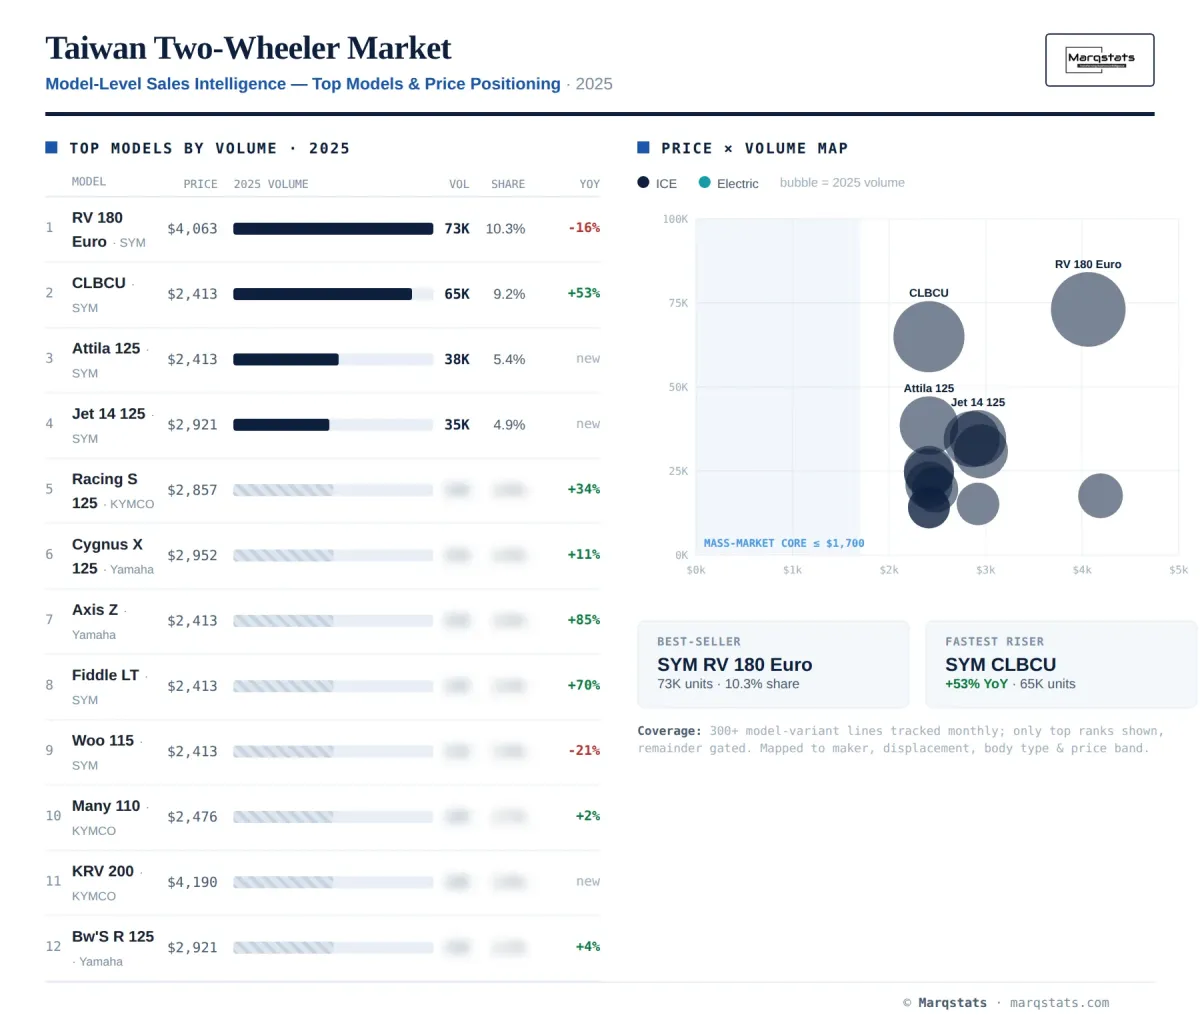1200x1035 pixels.
Task: Click the $2,952 price value
Action: 192,556
